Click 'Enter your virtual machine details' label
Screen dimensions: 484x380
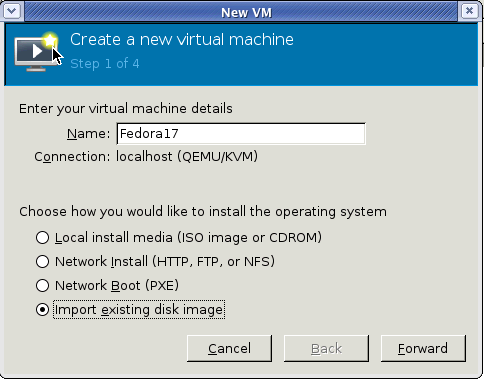pyautogui.click(x=126, y=109)
